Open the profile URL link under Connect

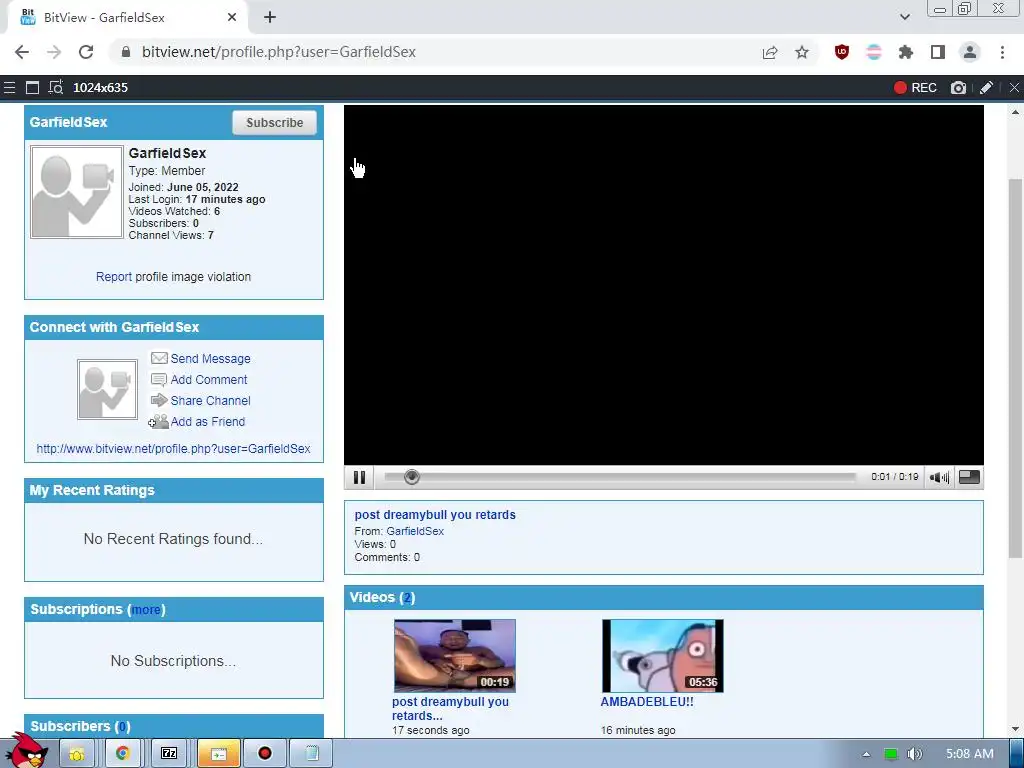click(173, 449)
